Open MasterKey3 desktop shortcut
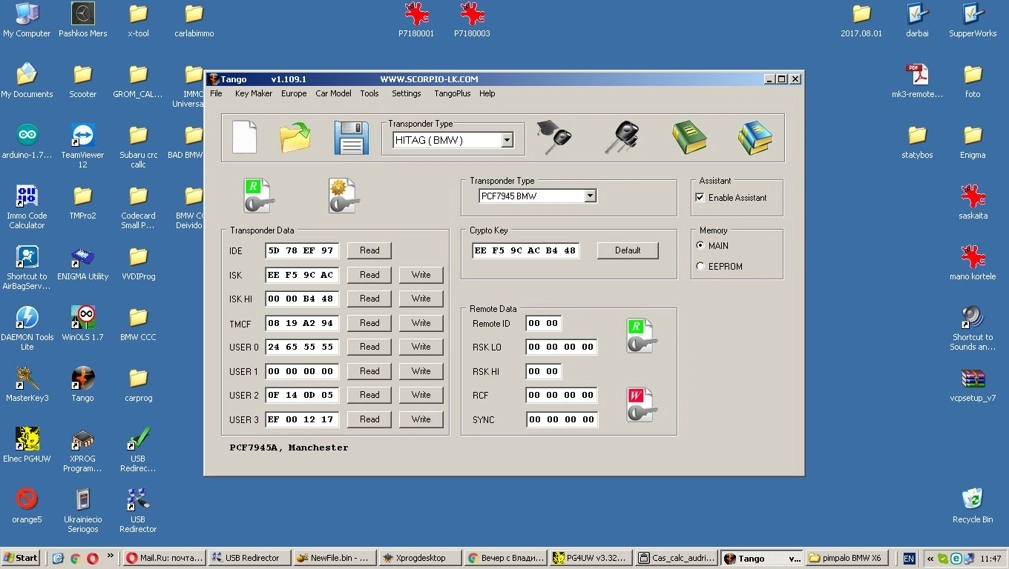 coord(27,384)
